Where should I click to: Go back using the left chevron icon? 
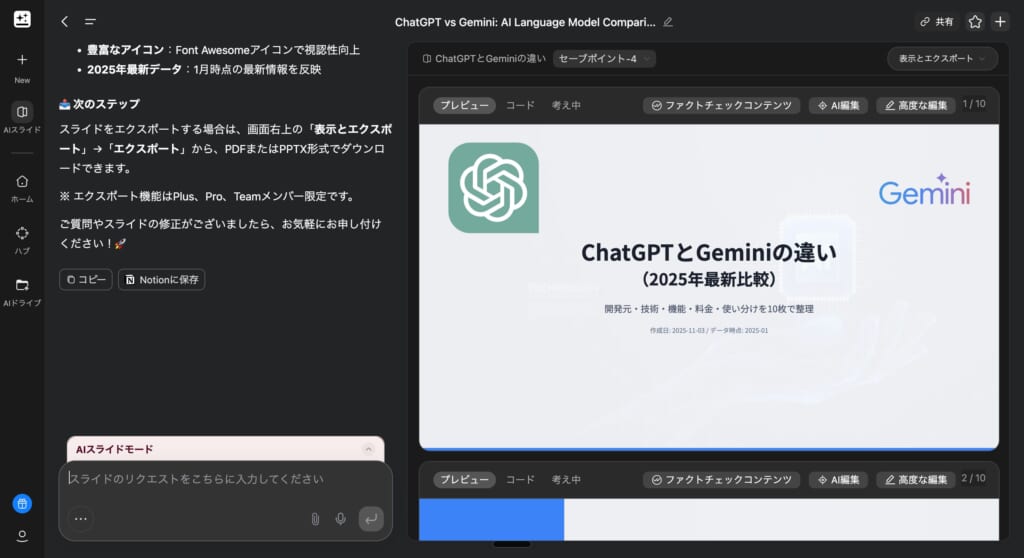tap(65, 22)
